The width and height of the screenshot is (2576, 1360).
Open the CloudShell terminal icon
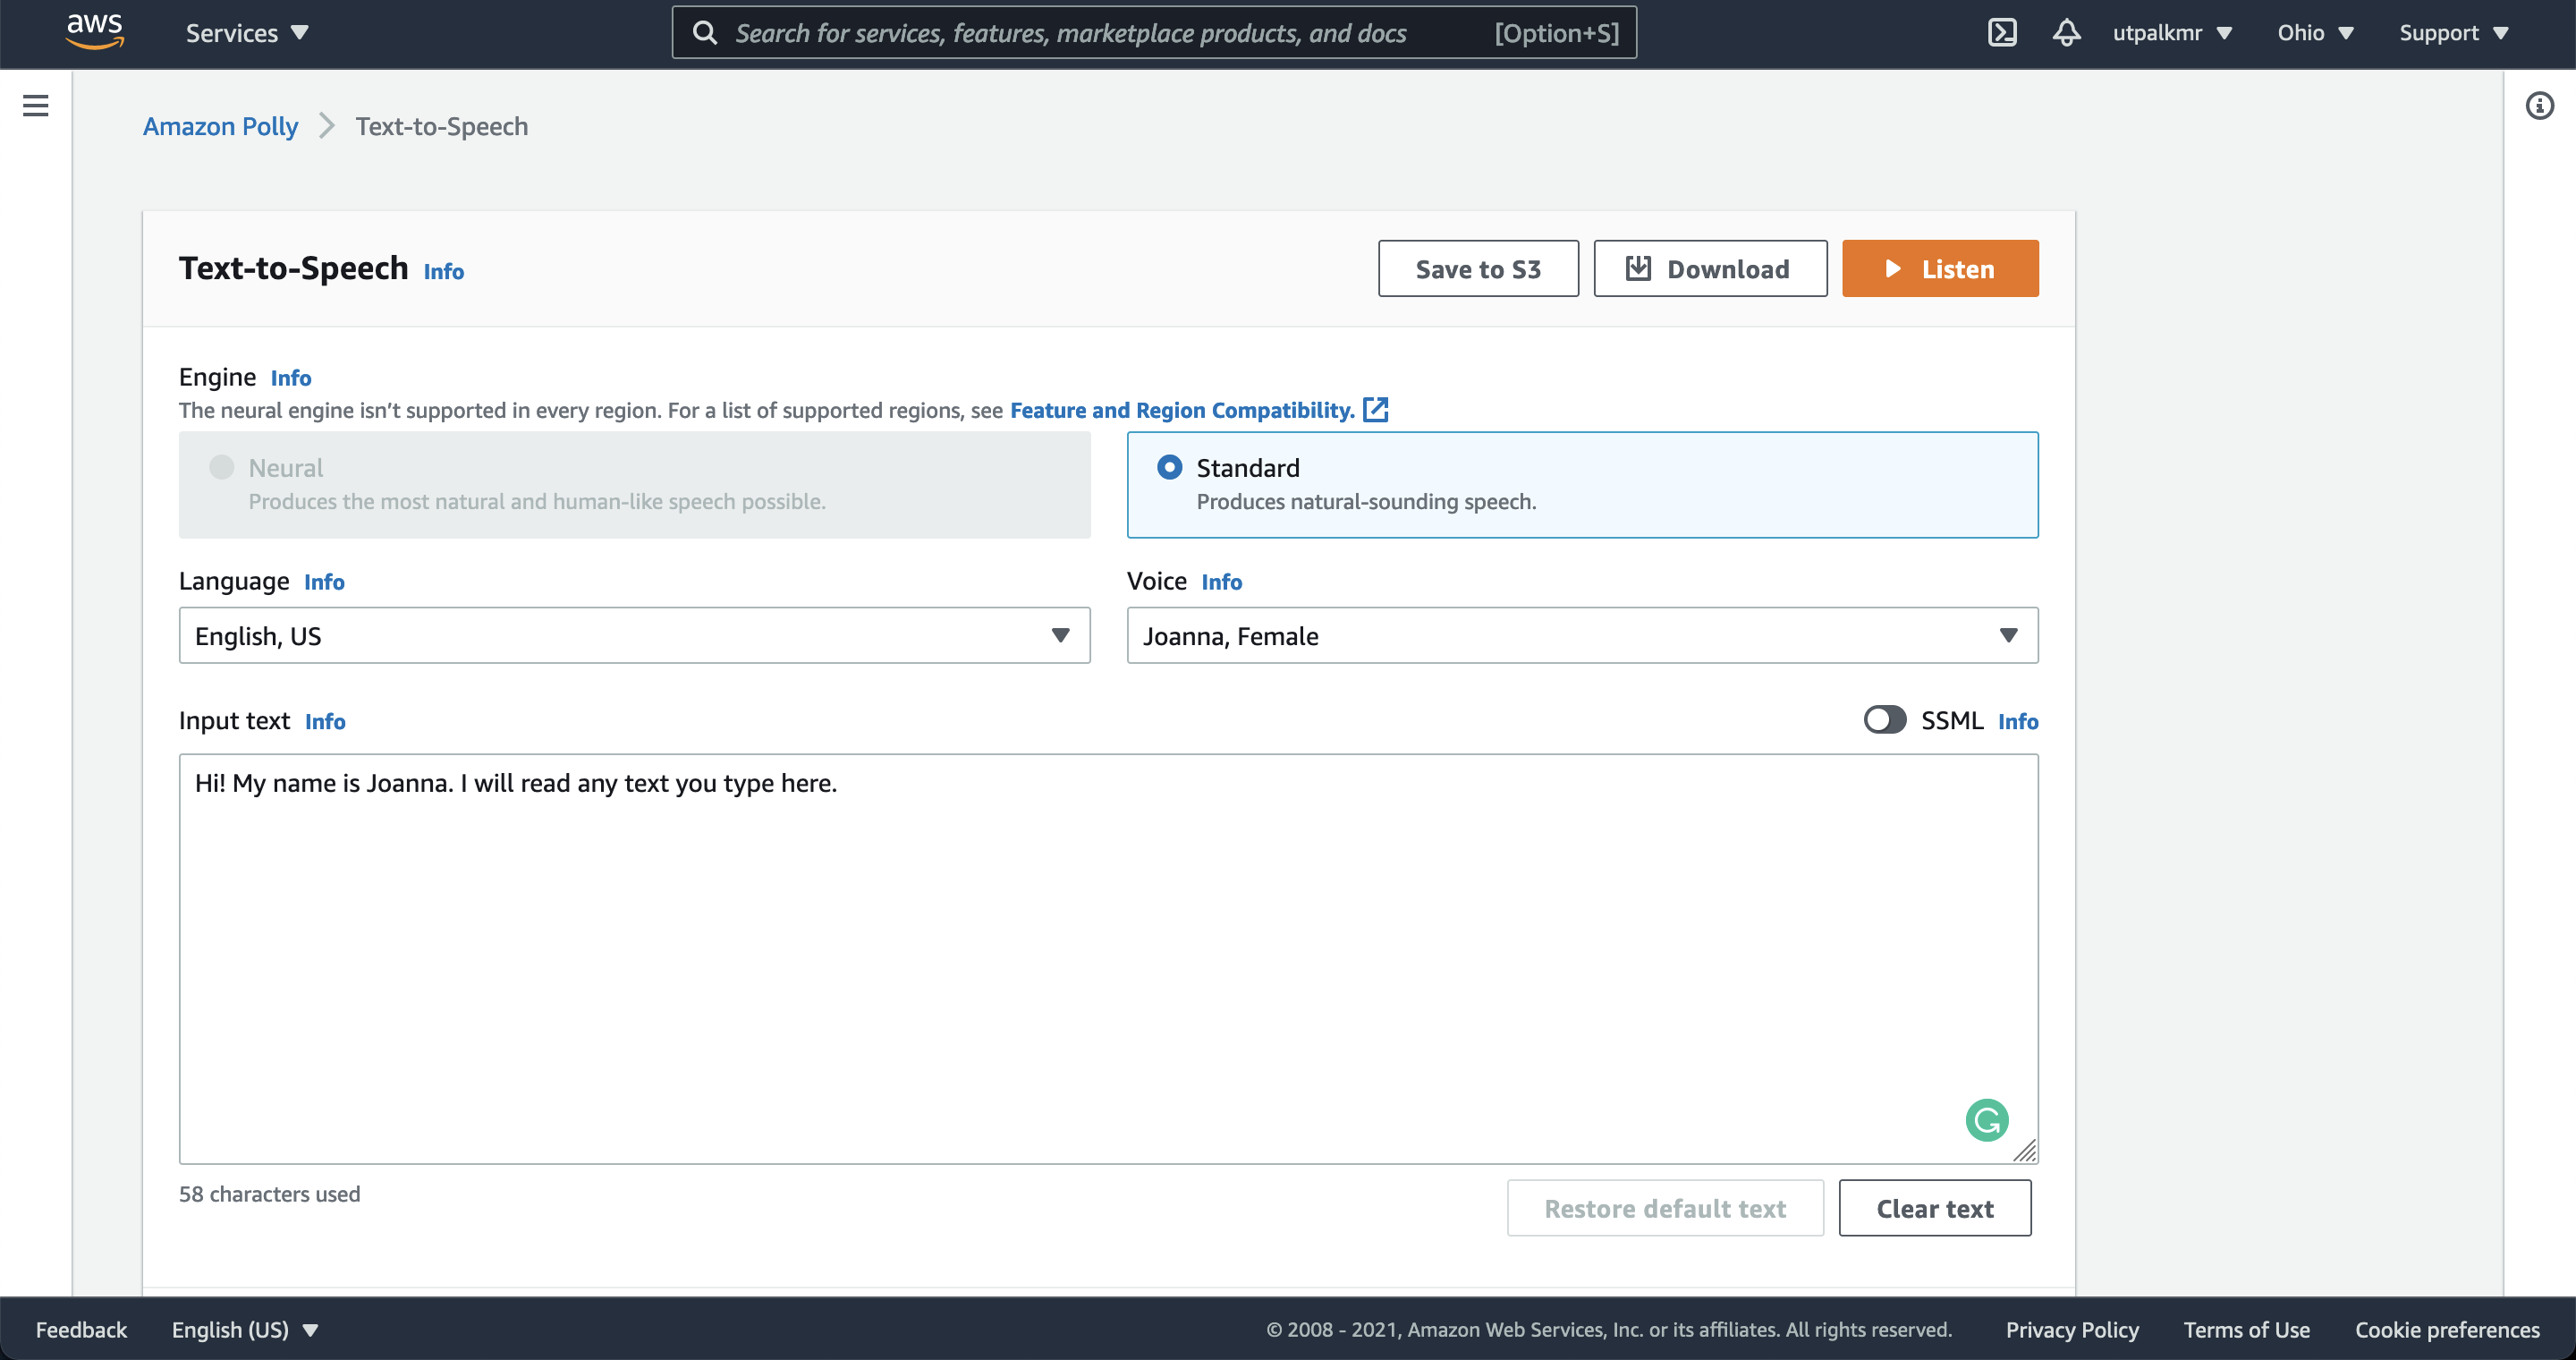pos(2002,33)
